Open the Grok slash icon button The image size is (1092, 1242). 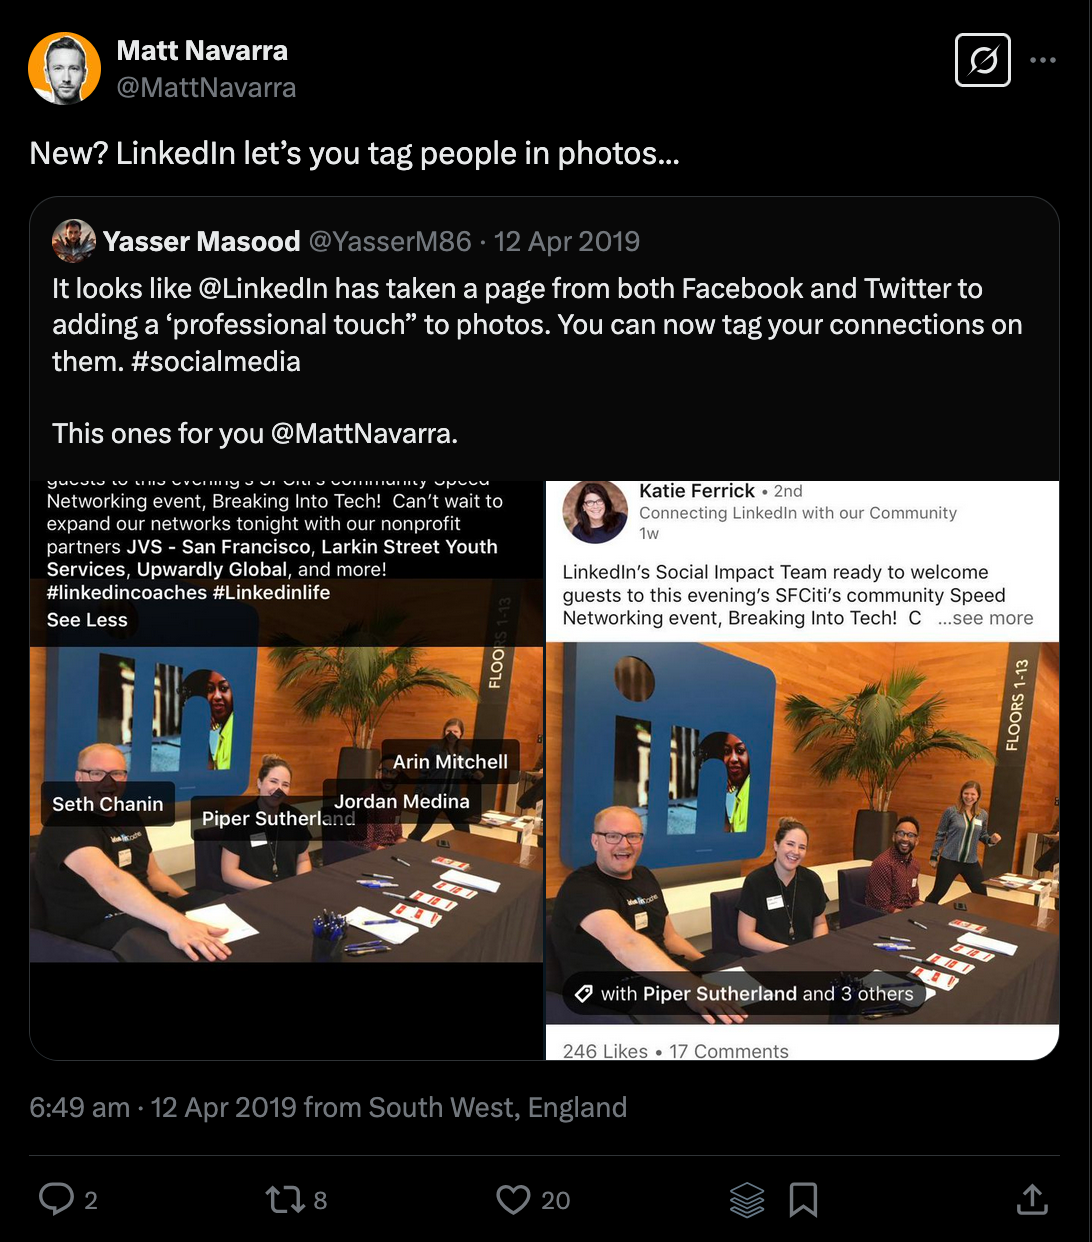[982, 61]
